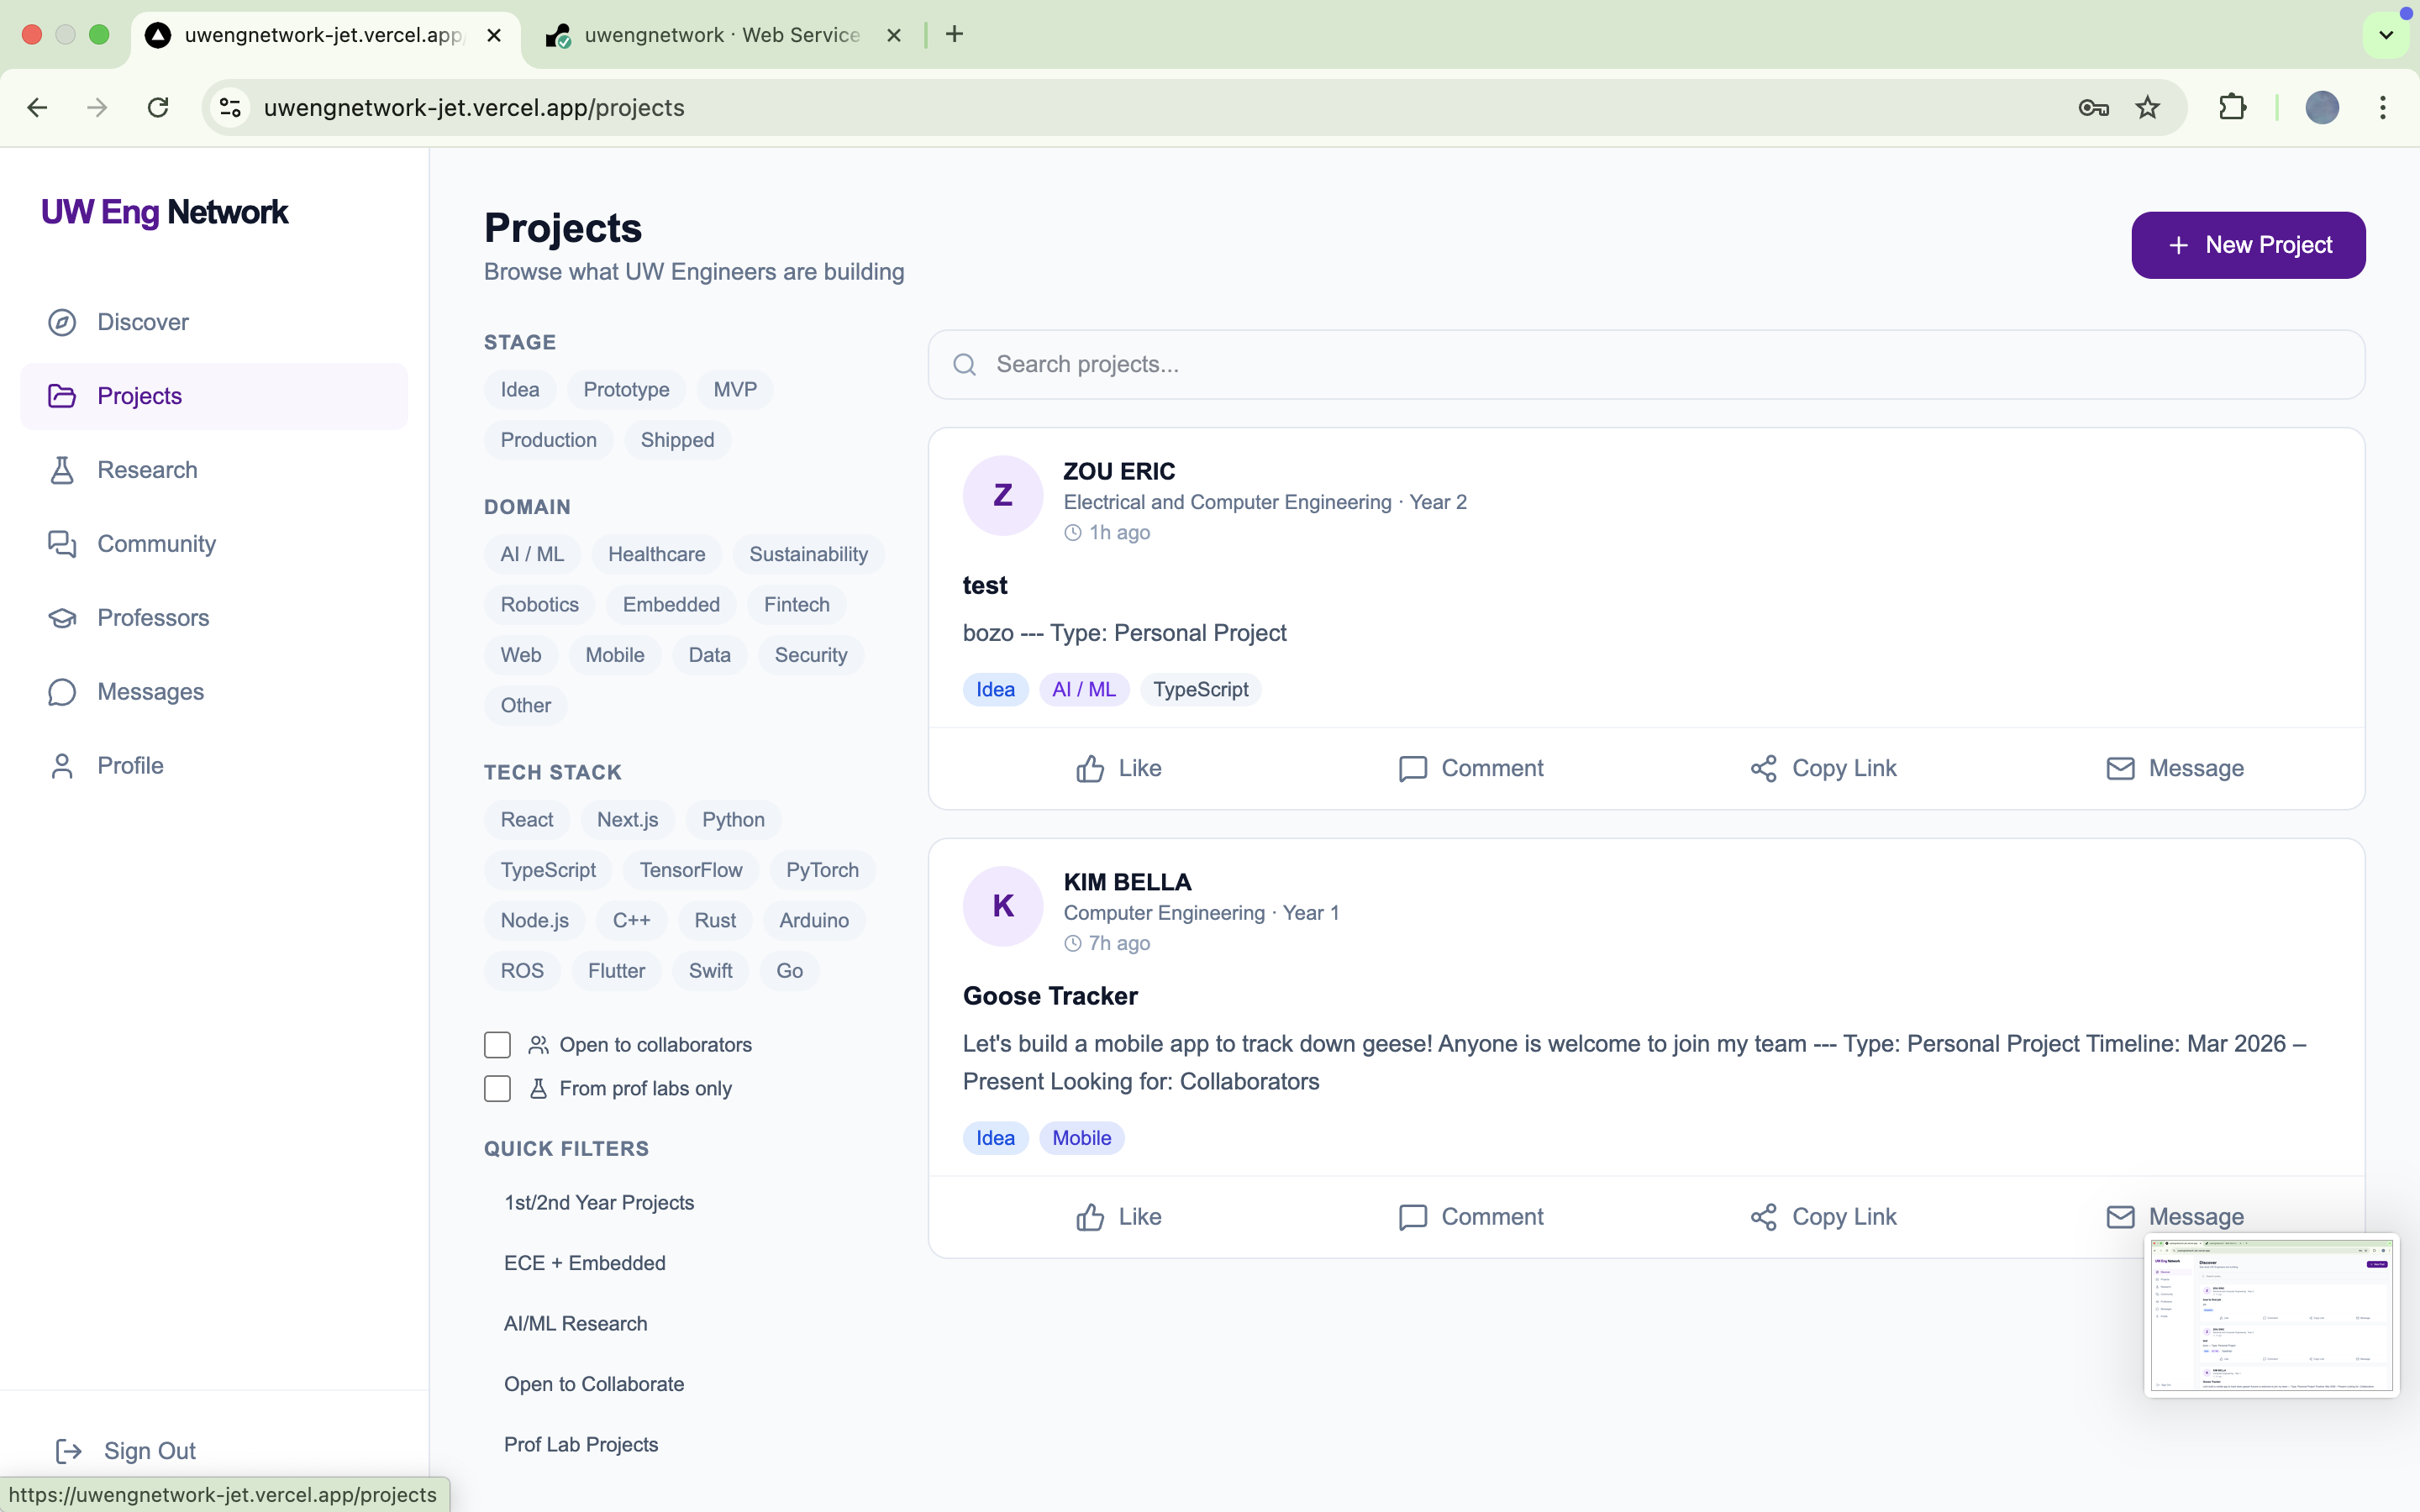Enable Open to collaborators checkbox
The height and width of the screenshot is (1512, 2420).
coord(497,1045)
